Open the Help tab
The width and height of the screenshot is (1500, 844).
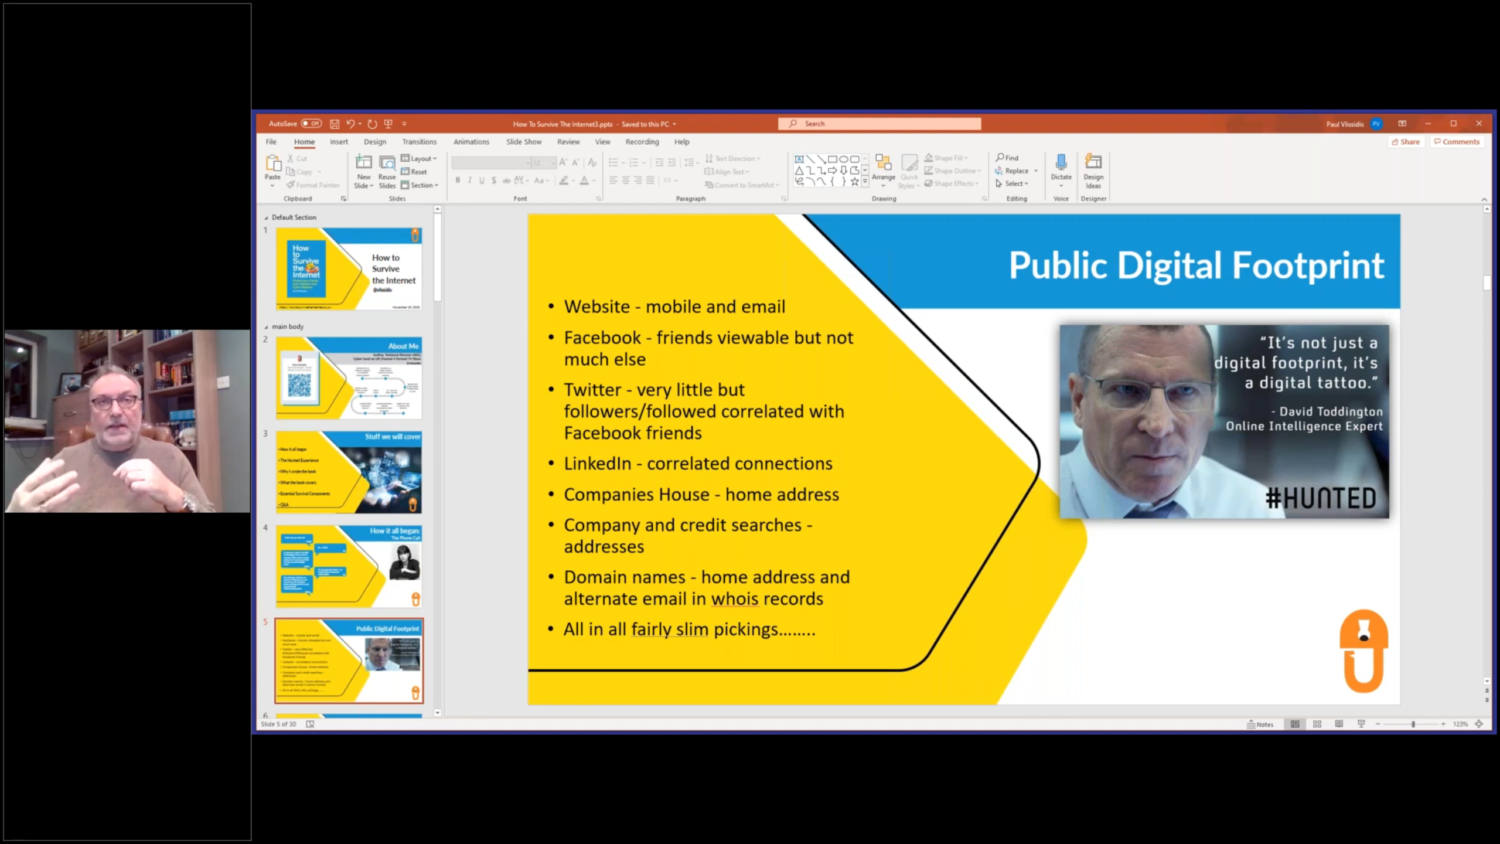(682, 142)
